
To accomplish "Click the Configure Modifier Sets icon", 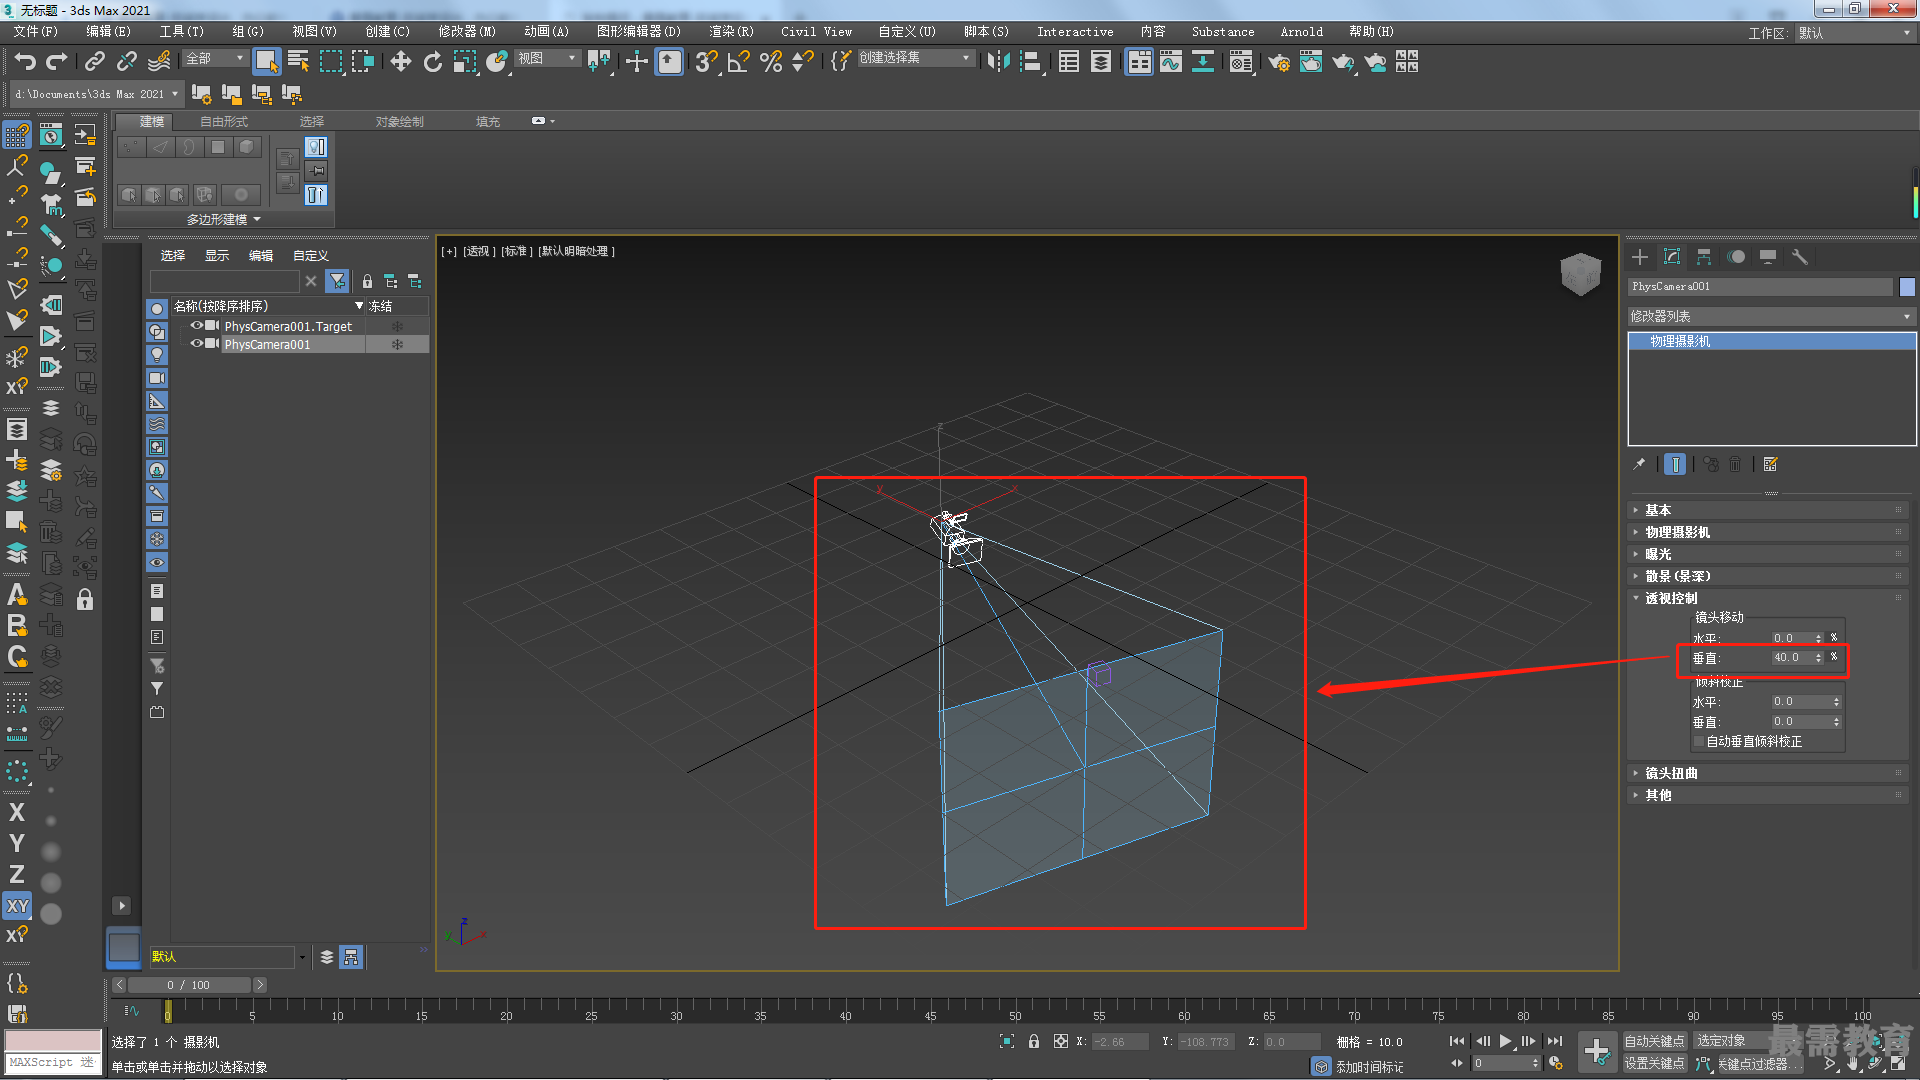I will 1771,464.
